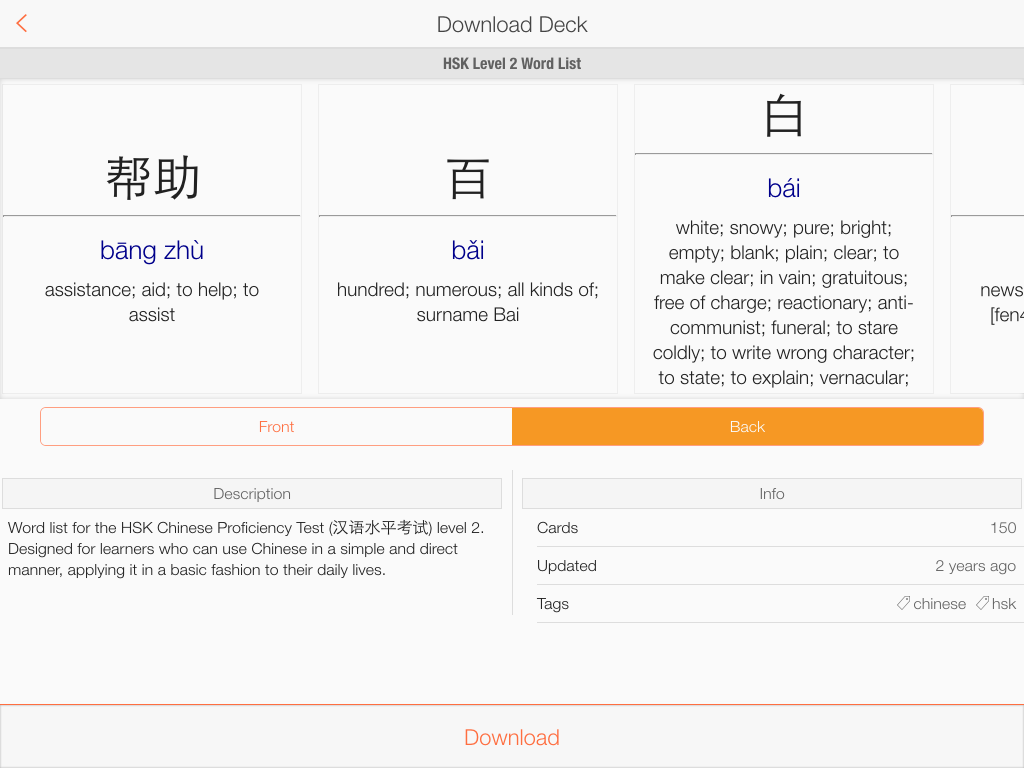Download the HSK Level 2 deck
The height and width of the screenshot is (768, 1024).
pos(512,737)
